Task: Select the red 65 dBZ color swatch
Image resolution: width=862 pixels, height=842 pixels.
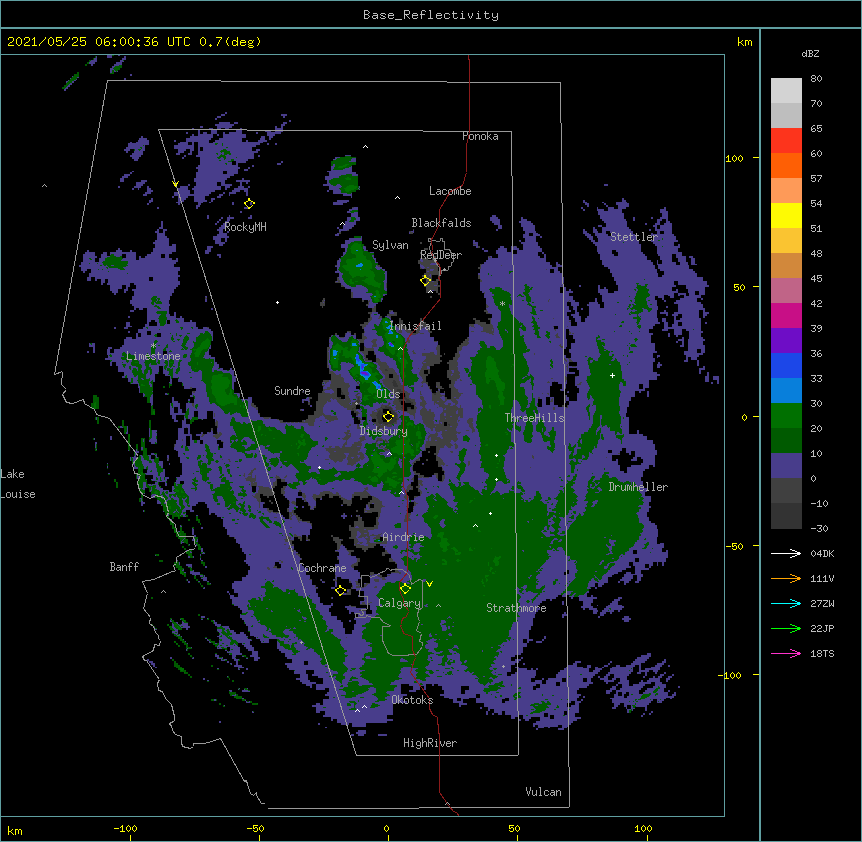Action: pos(786,141)
